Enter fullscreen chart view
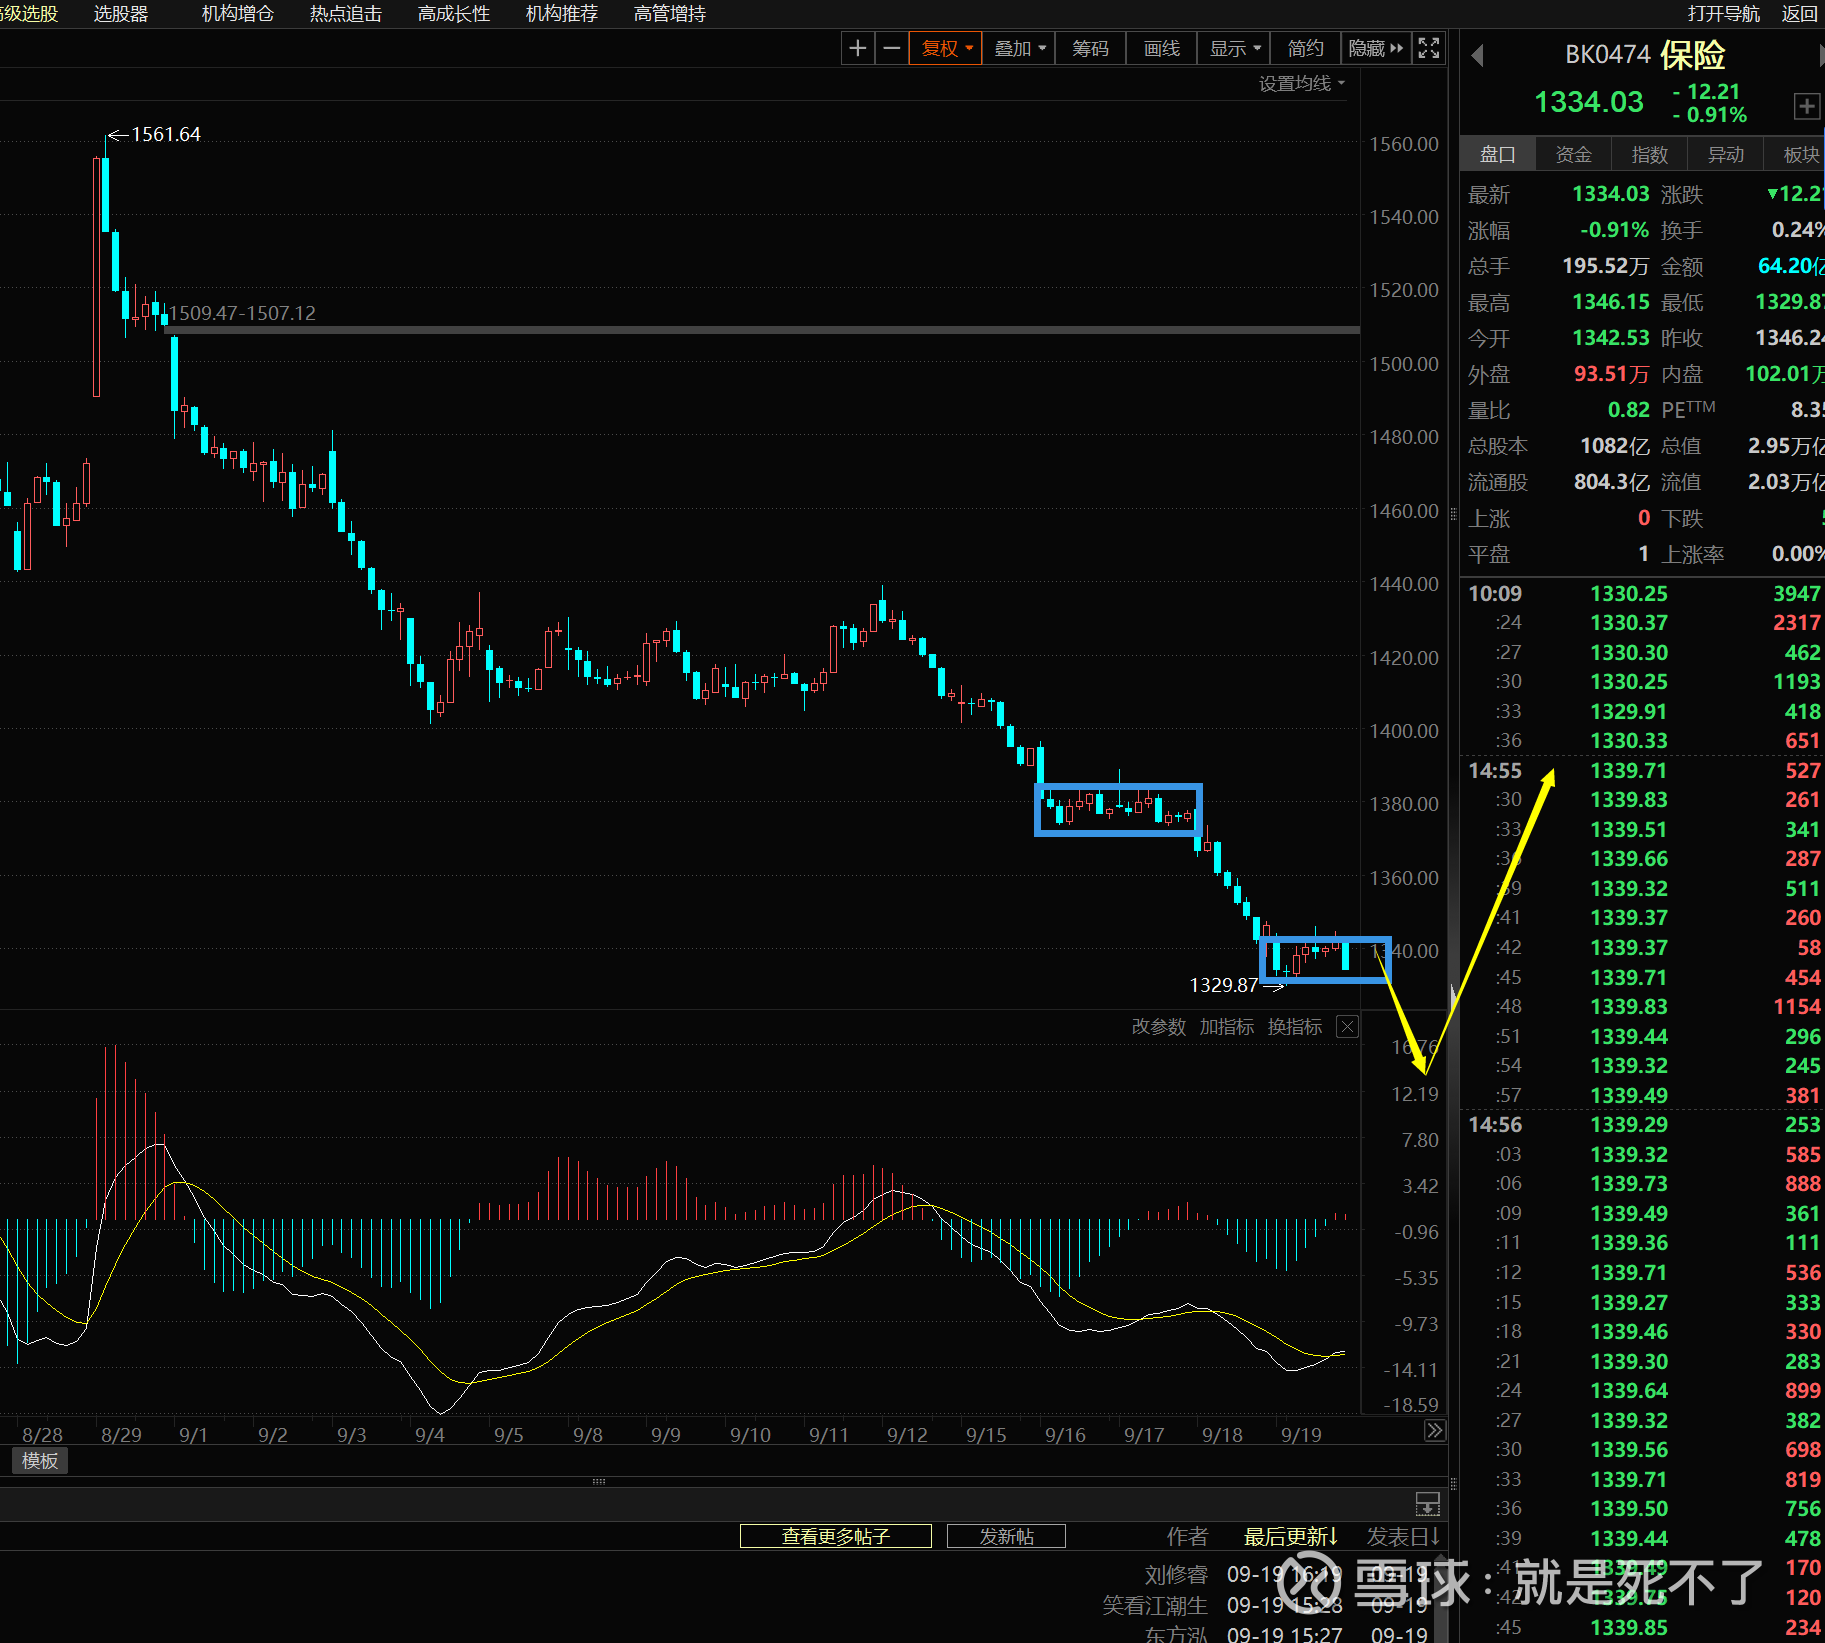Image resolution: width=1825 pixels, height=1643 pixels. click(x=1429, y=48)
